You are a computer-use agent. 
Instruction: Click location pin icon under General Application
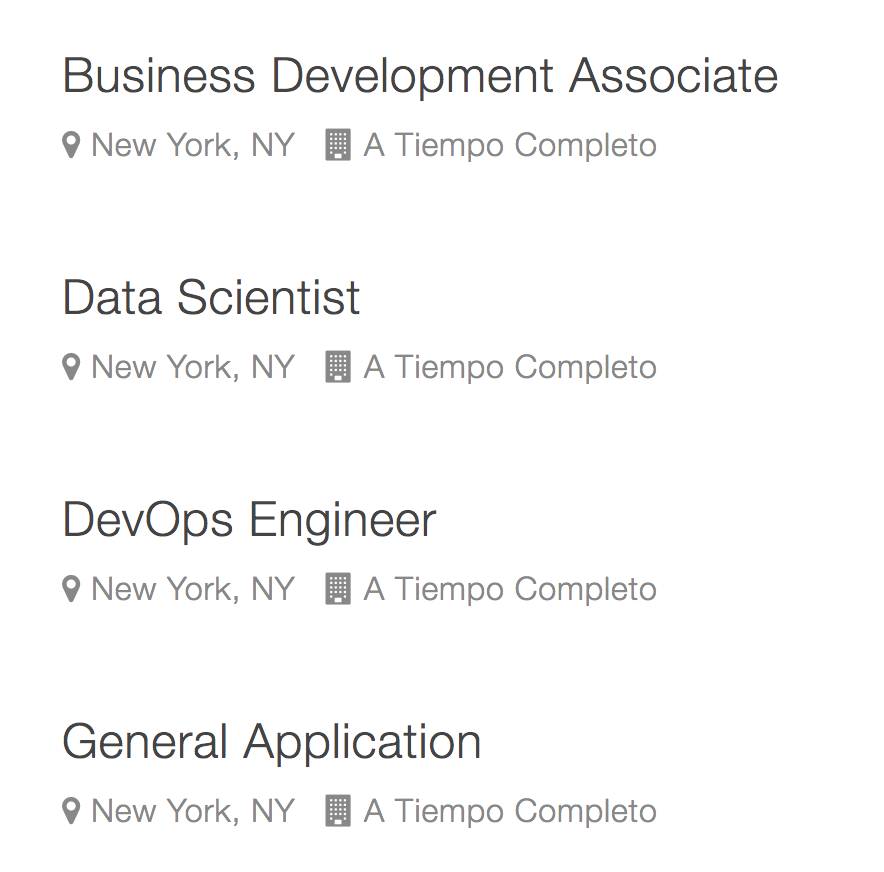71,812
